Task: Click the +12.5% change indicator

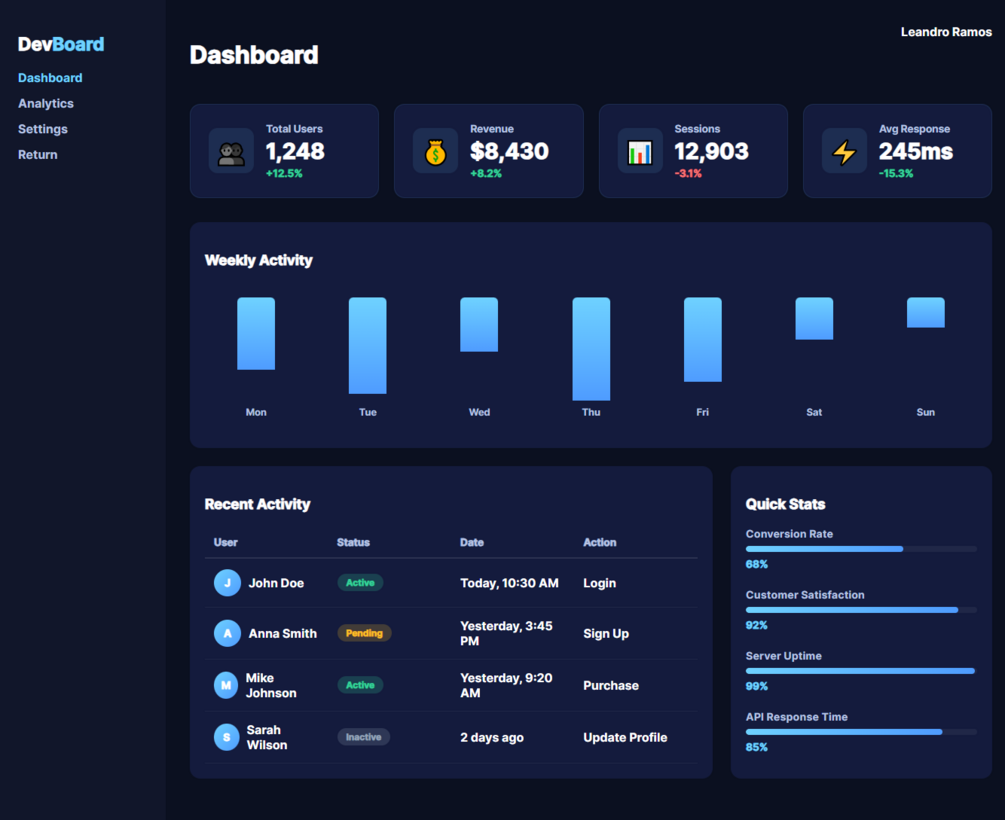Action: pos(284,173)
